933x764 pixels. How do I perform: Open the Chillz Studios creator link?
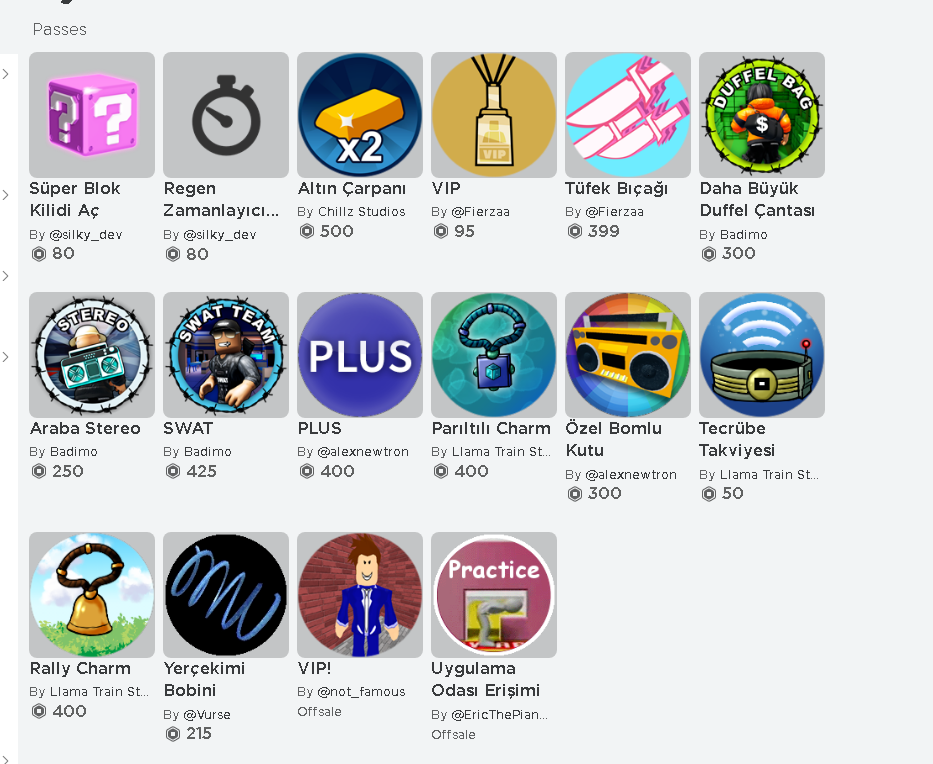pos(362,212)
